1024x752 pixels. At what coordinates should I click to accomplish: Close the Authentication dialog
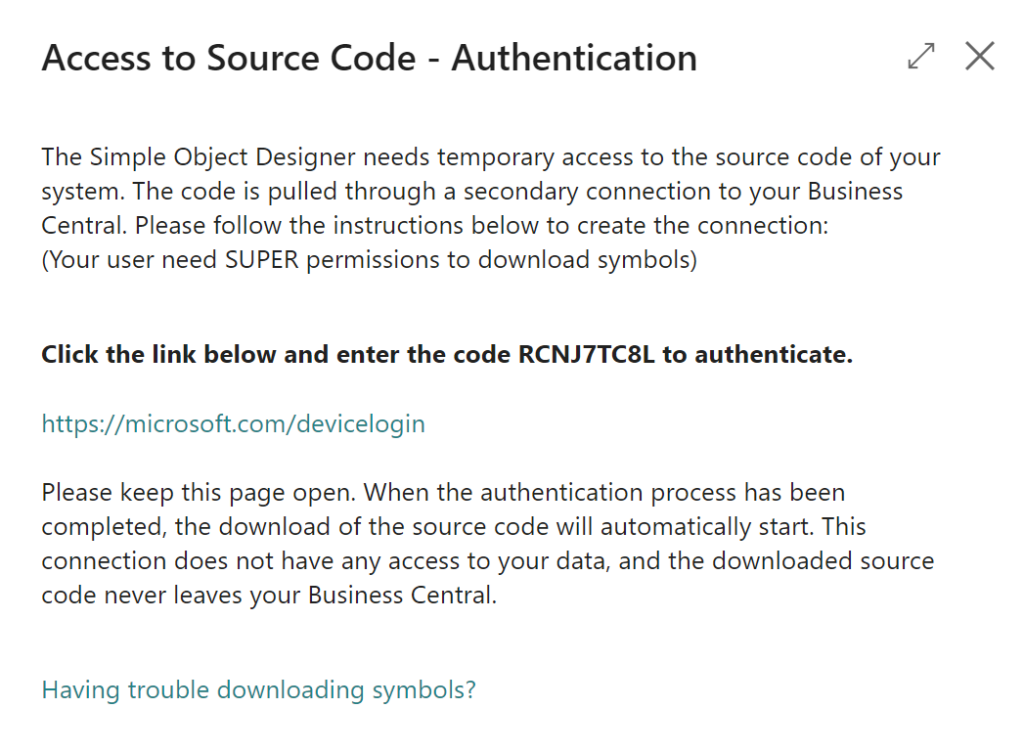979,57
